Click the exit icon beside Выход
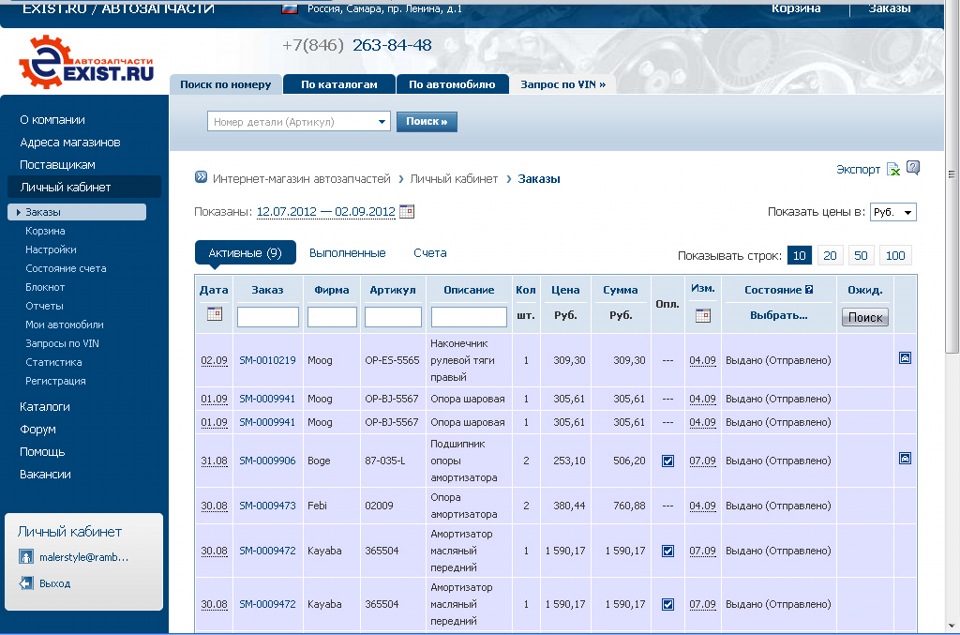The height and width of the screenshot is (635, 960). pos(26,583)
